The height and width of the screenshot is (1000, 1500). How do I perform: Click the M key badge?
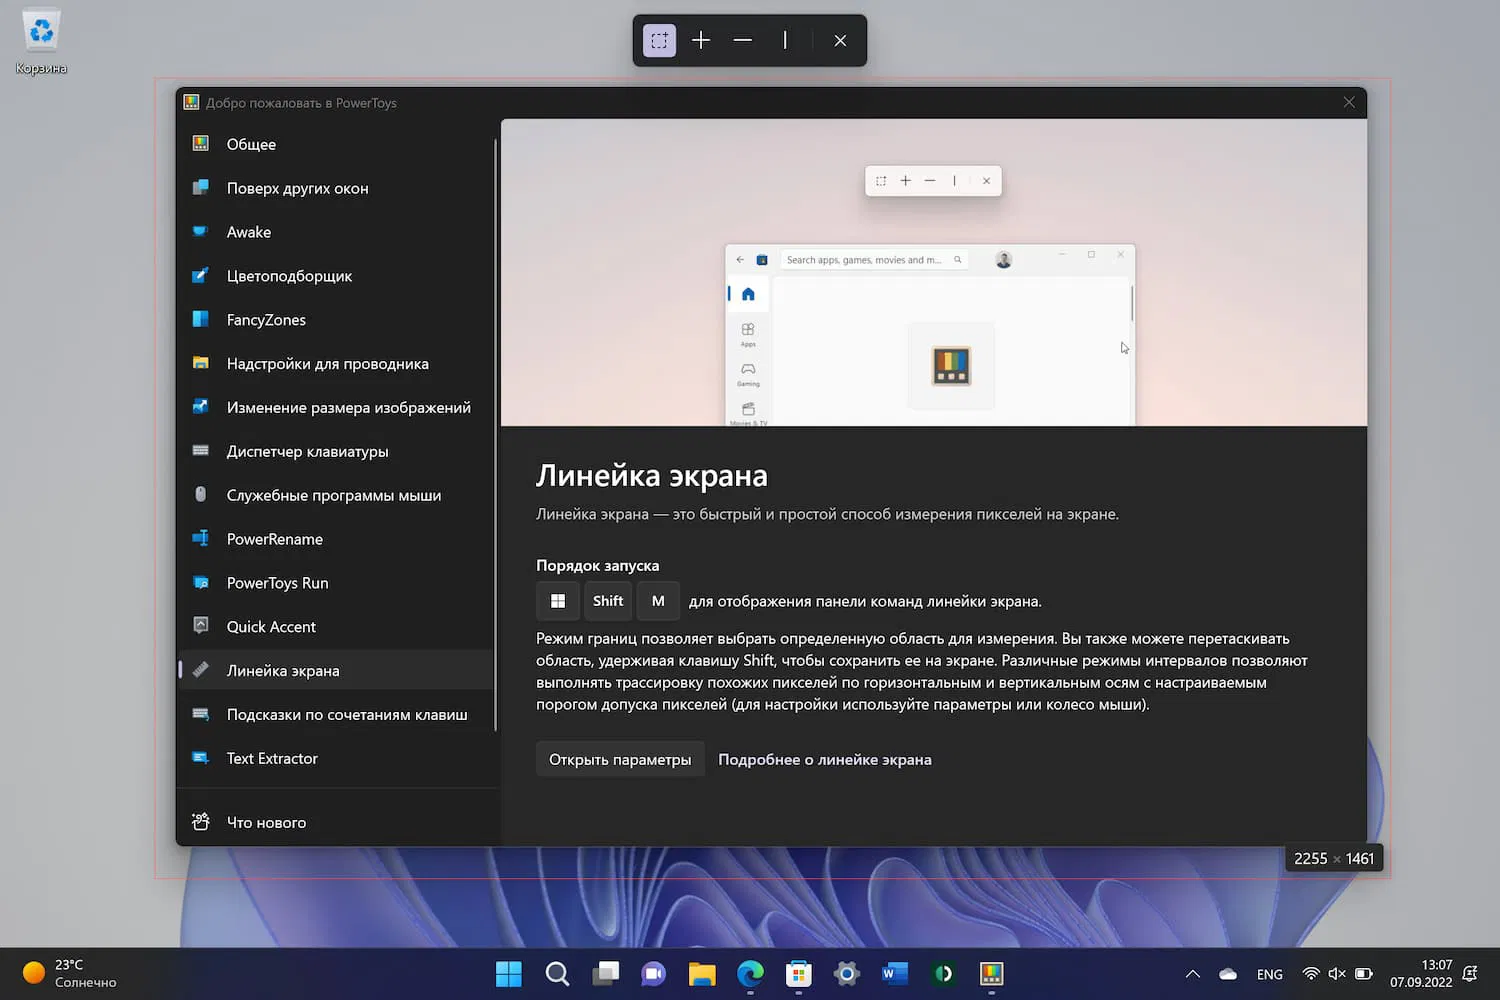[658, 601]
